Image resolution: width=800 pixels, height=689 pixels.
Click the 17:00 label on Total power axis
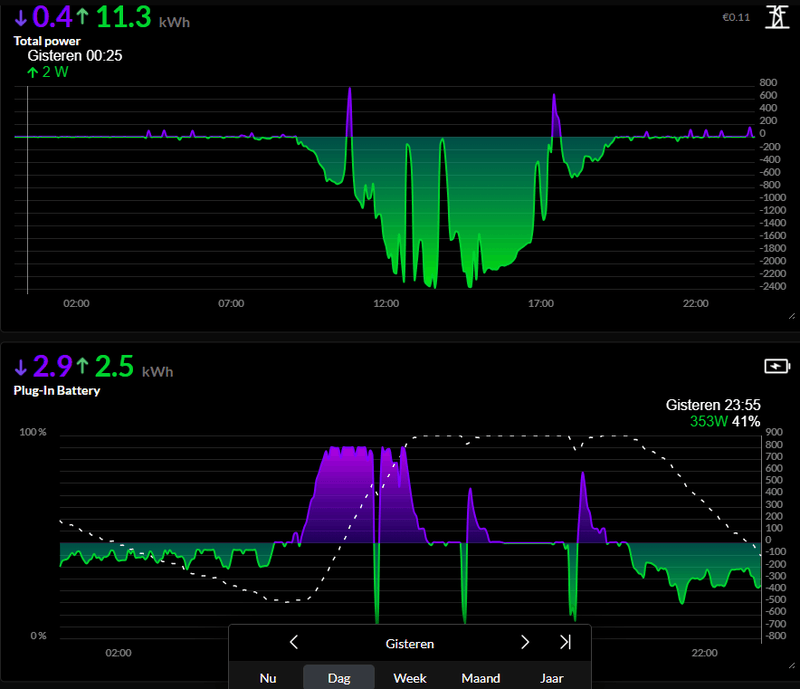[541, 303]
